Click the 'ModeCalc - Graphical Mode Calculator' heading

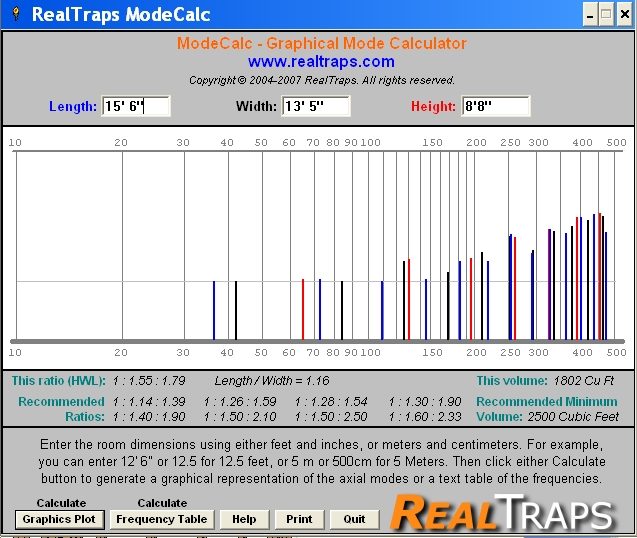[x=321, y=43]
